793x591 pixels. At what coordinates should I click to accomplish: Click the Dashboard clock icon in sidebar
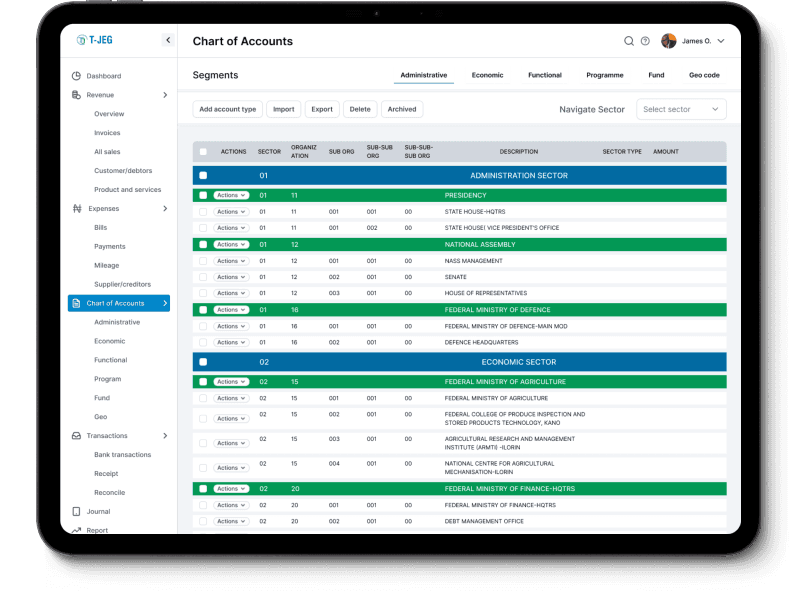[x=77, y=76]
